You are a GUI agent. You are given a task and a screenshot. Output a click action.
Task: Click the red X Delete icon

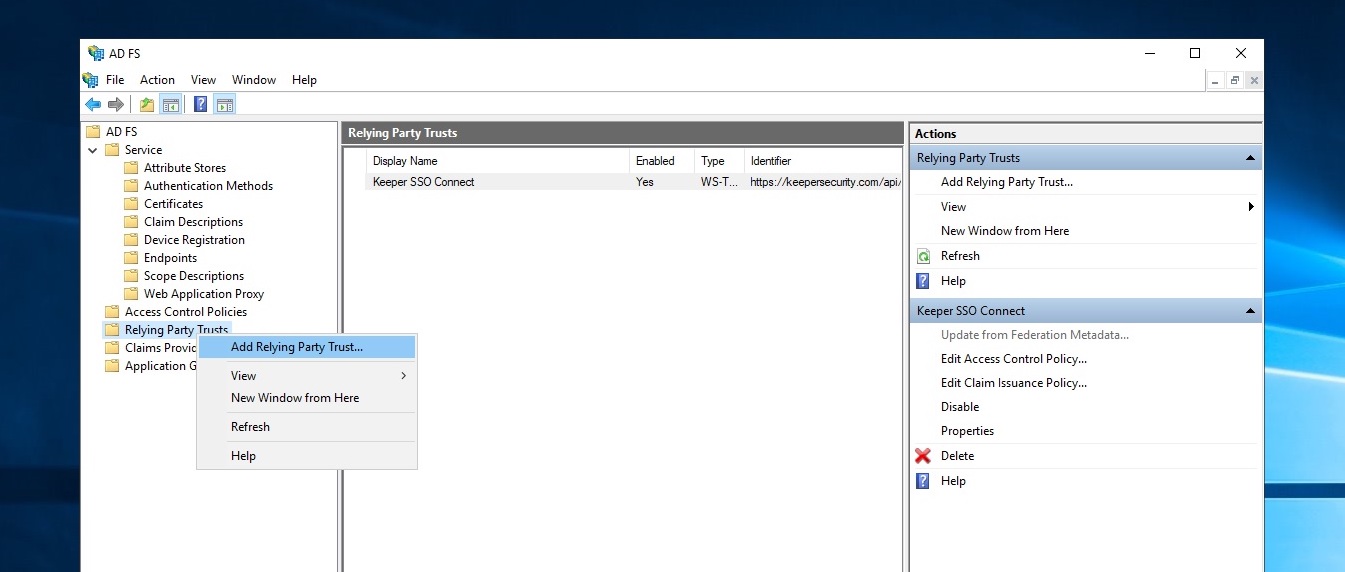point(923,456)
